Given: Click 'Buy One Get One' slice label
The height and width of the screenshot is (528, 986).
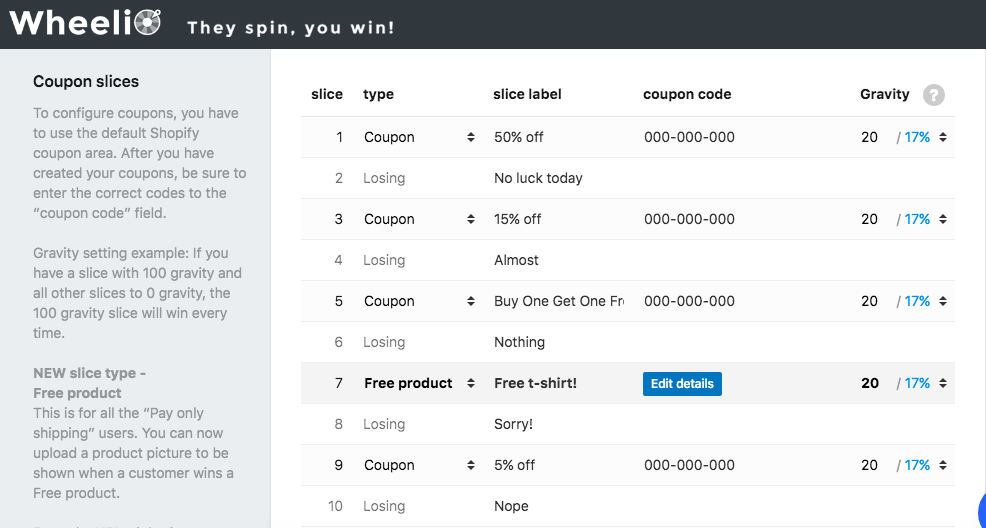Looking at the screenshot, I should click(558, 301).
